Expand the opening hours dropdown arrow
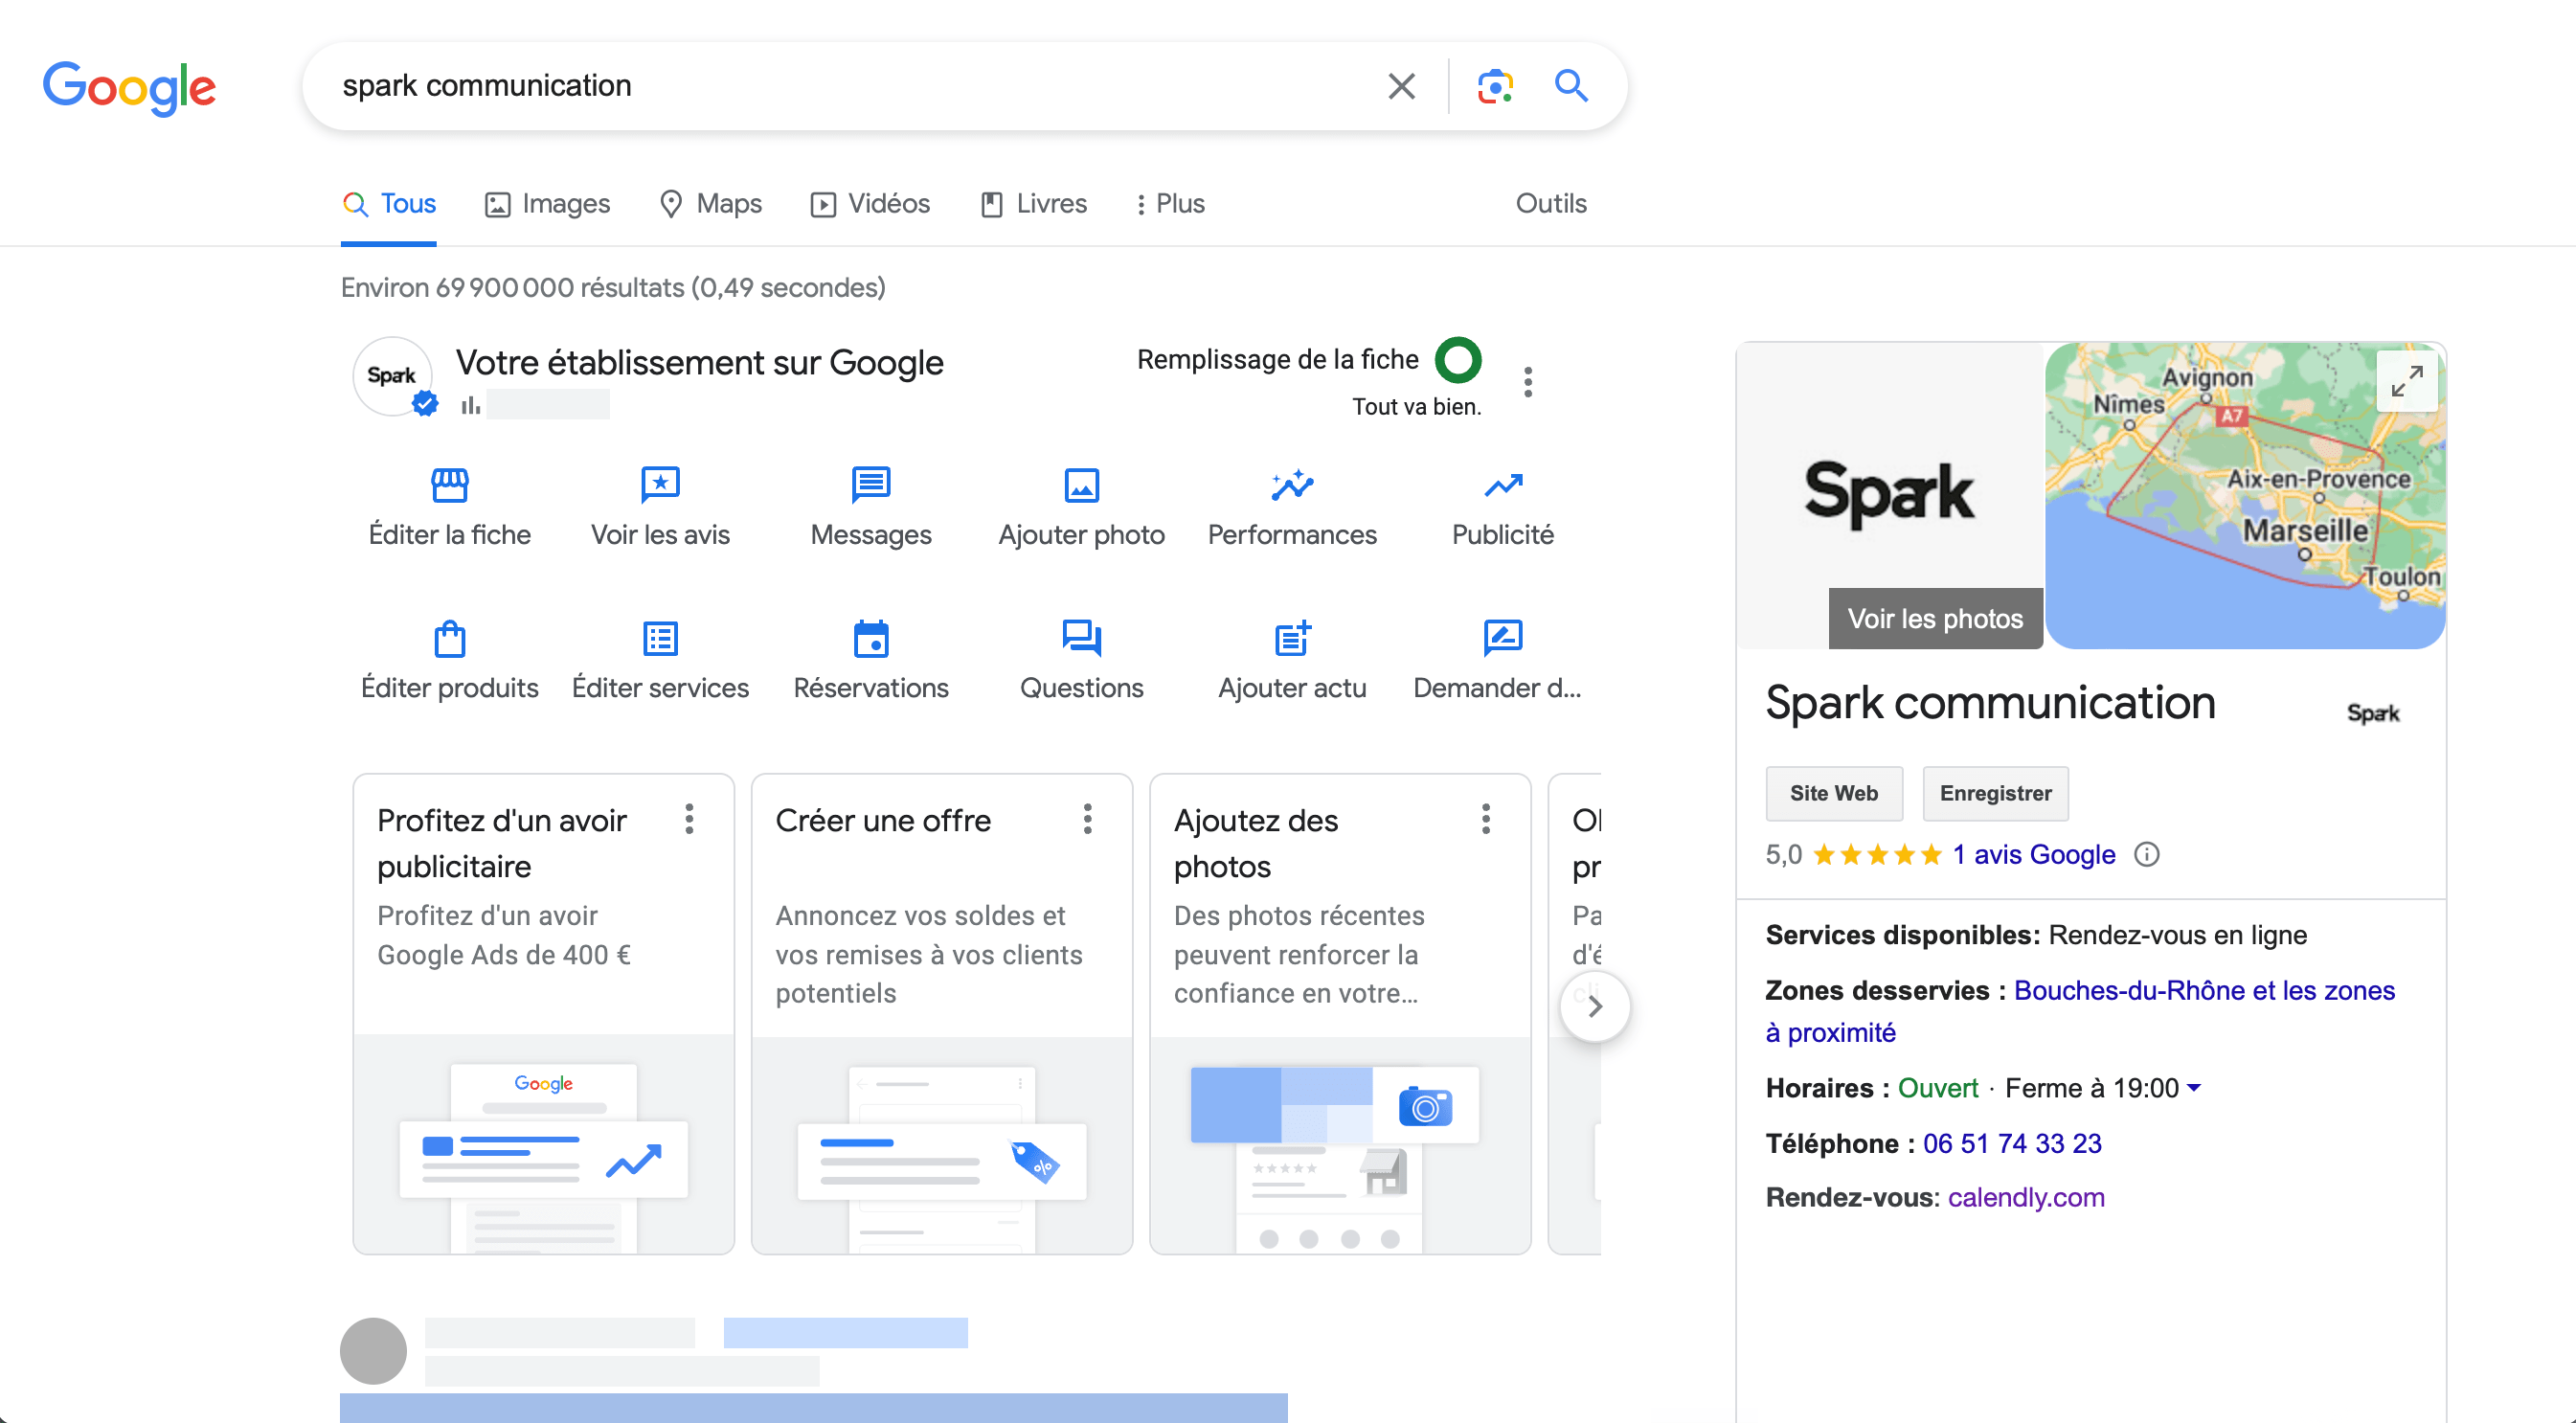The width and height of the screenshot is (2576, 1423). 2194,1088
